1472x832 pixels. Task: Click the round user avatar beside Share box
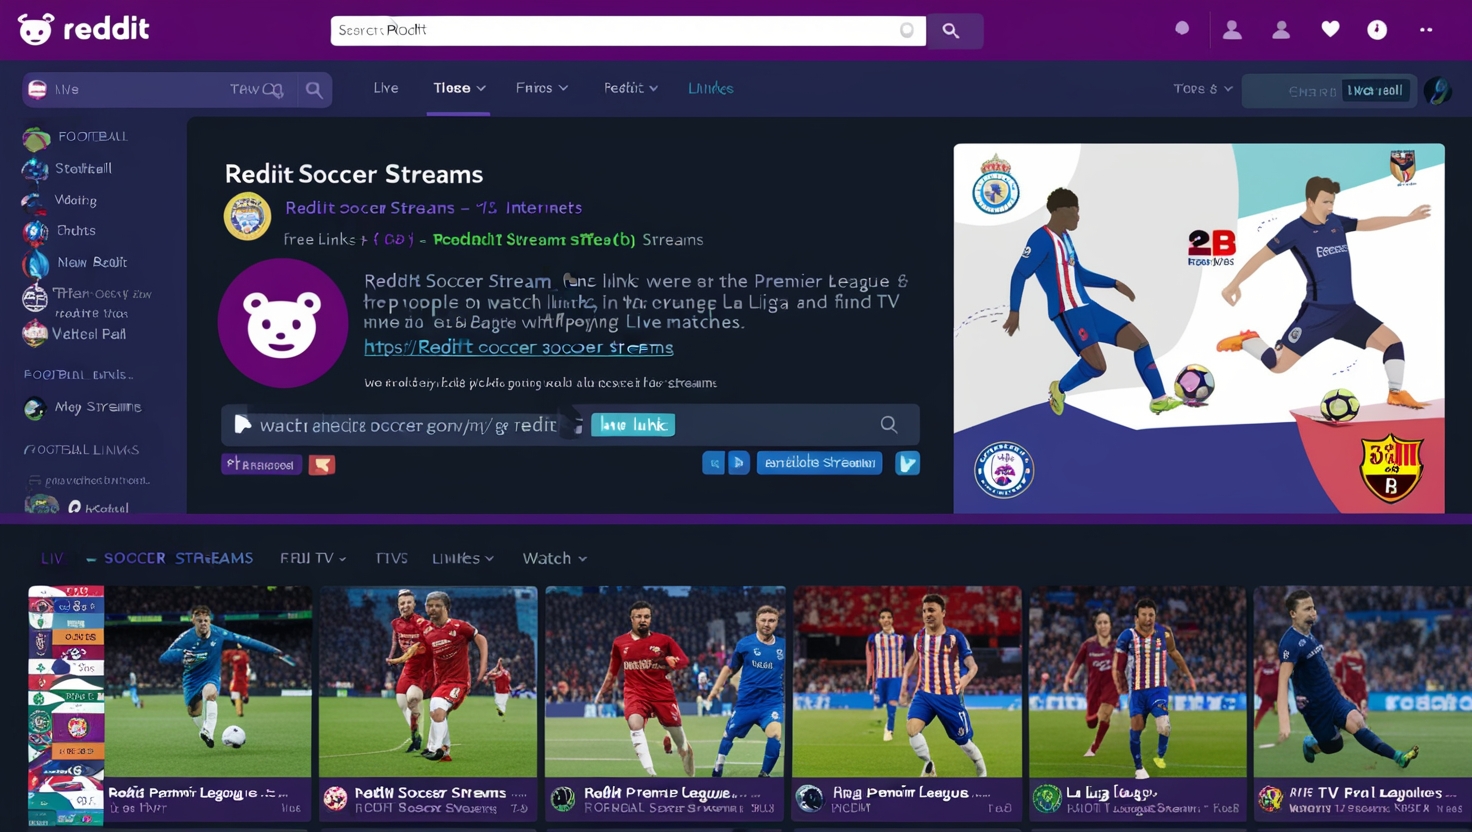point(1438,90)
